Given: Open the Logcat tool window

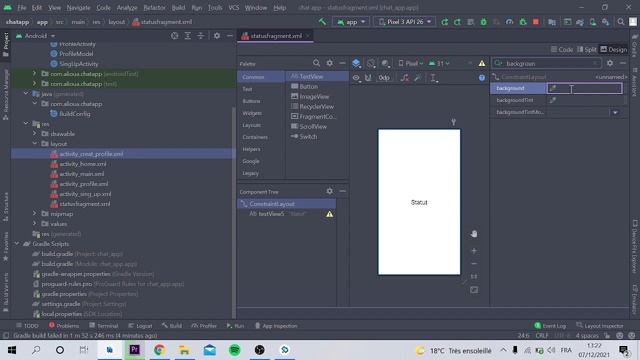Looking at the screenshot, I should pyautogui.click(x=140, y=326).
